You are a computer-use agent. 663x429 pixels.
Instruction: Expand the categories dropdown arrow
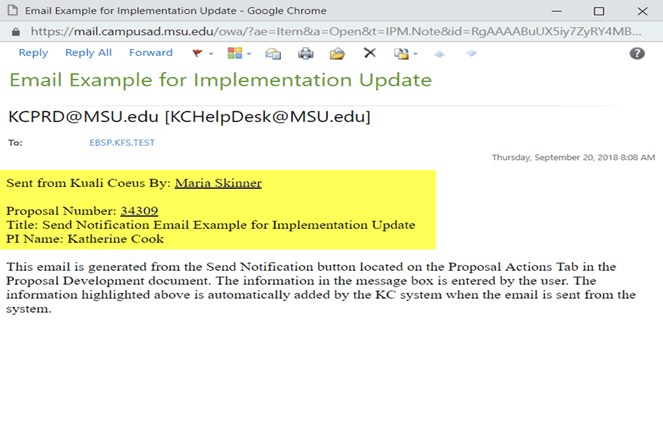249,54
